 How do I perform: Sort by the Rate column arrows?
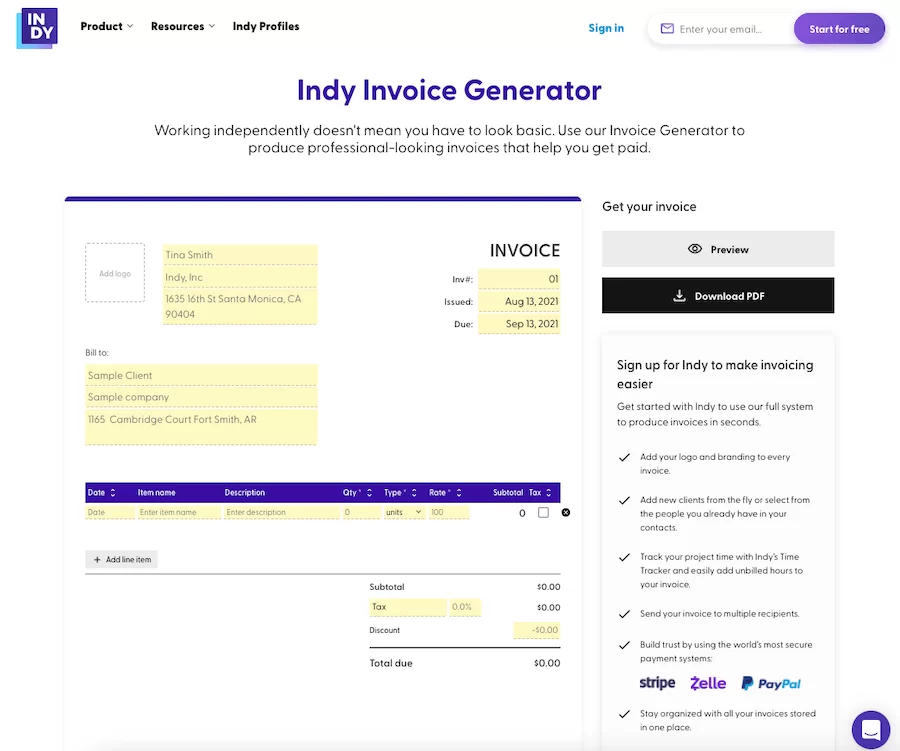[459, 493]
